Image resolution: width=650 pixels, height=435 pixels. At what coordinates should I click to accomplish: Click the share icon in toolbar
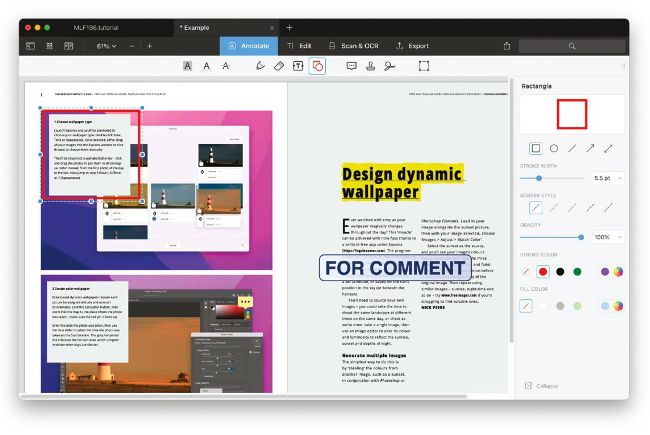tap(507, 46)
